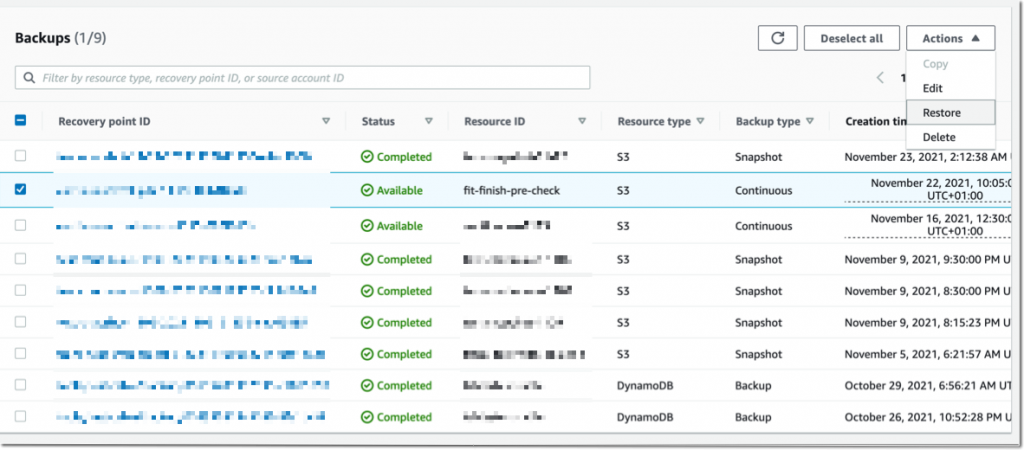1024x450 pixels.
Task: Click the Available status icon for fit-finish-pre-check
Action: pyautogui.click(x=367, y=191)
